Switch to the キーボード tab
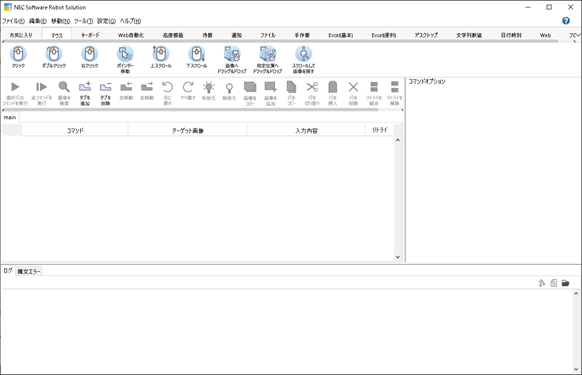Screen dimensions: 582x375 (x=90, y=35)
